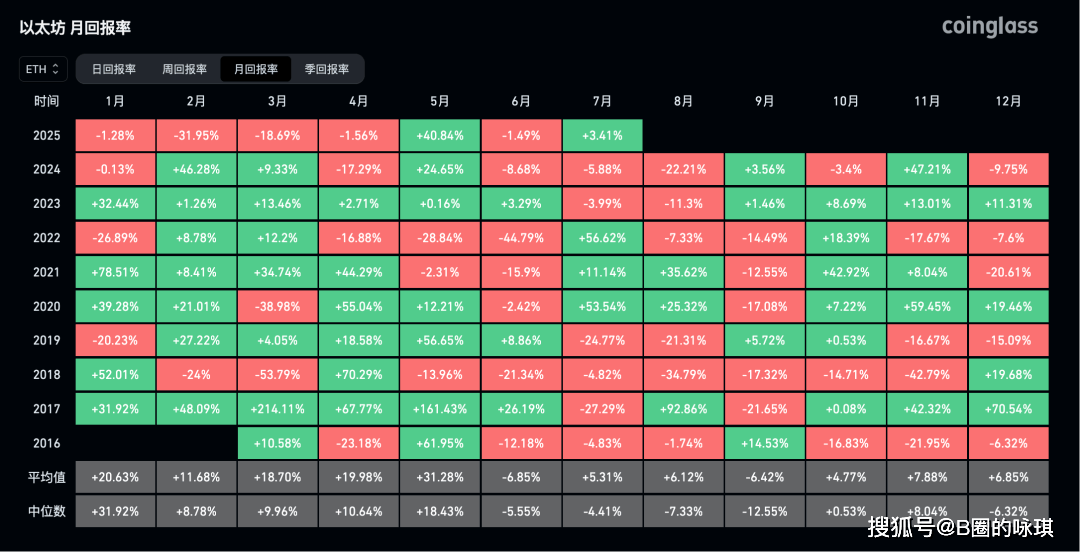Click November 2024 cell +47.21%
This screenshot has width=1080, height=552.
[927, 170]
